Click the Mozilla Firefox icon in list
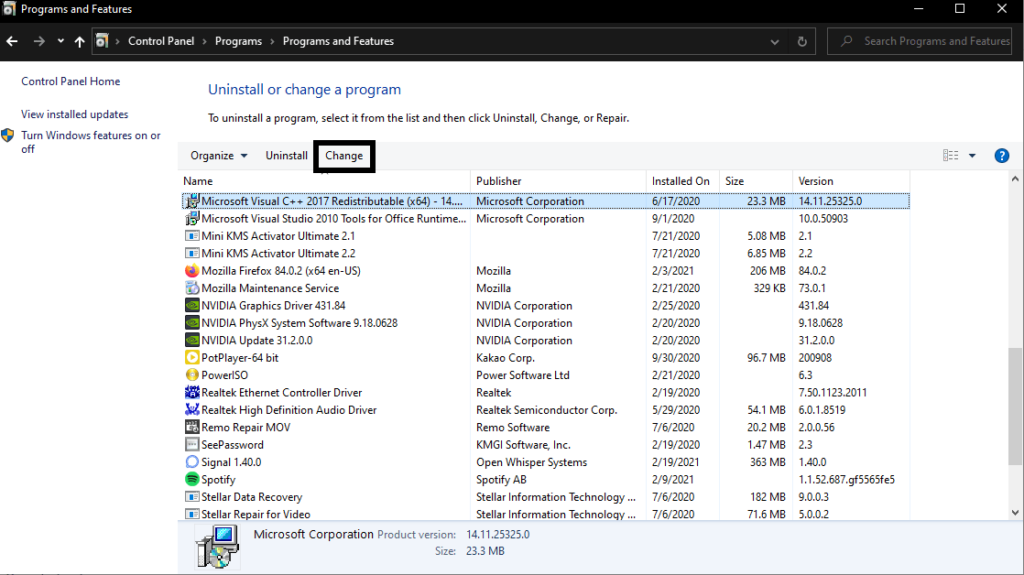This screenshot has height=575, width=1024. coord(192,271)
